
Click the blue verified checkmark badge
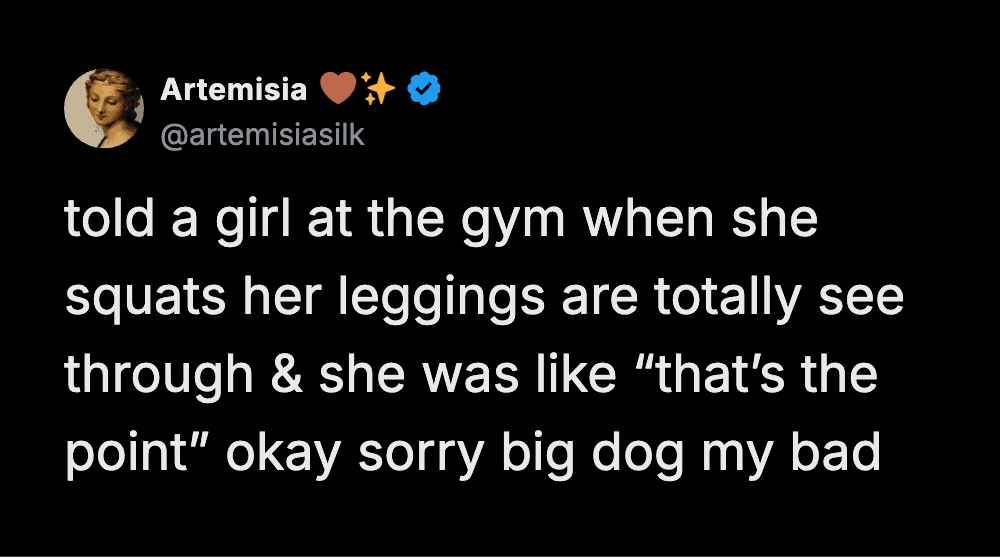426,90
